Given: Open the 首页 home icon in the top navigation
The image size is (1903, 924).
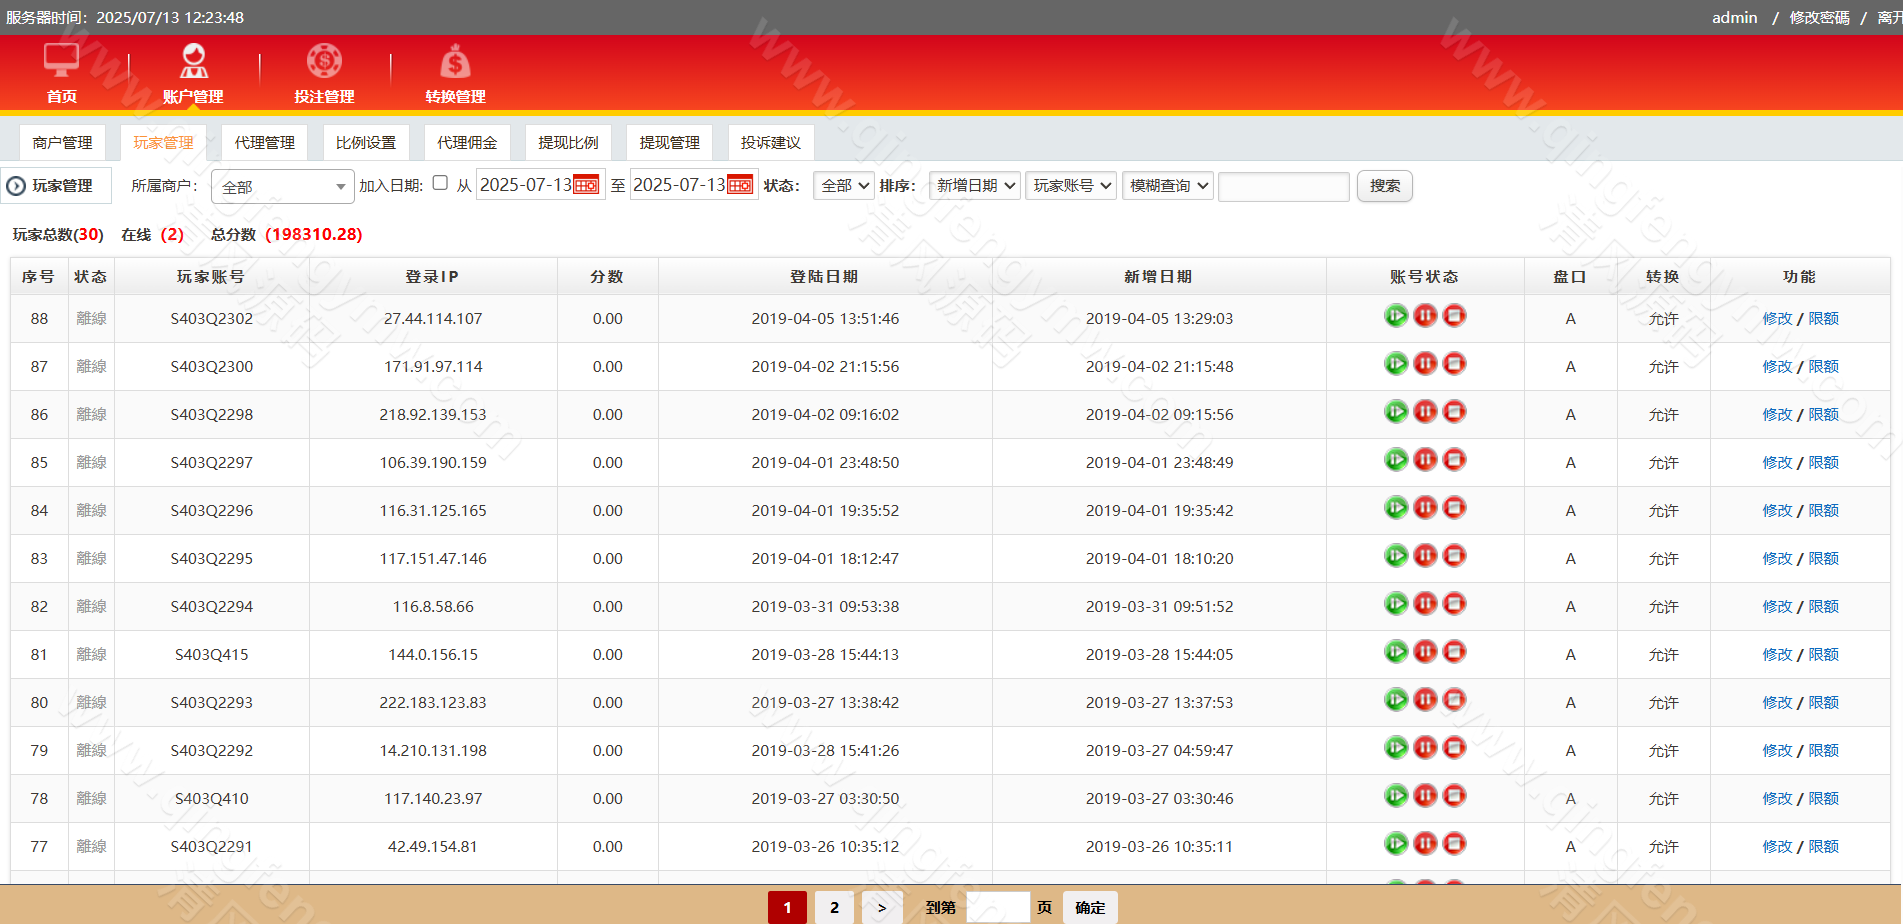Looking at the screenshot, I should click(61, 62).
